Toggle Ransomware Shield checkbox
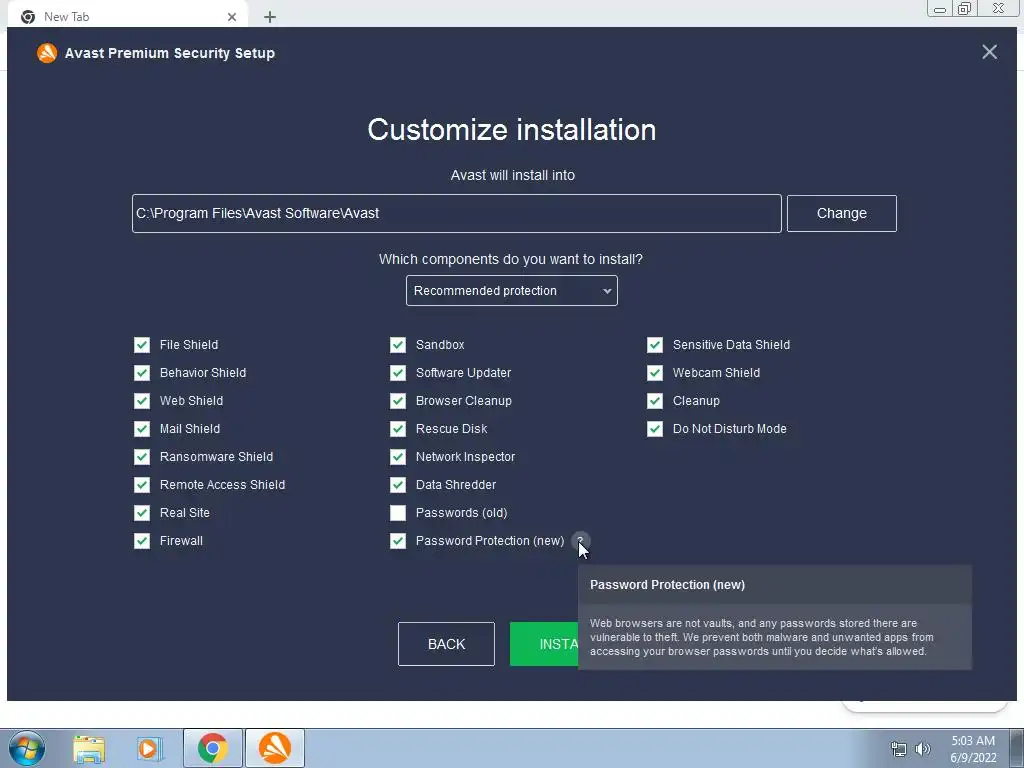This screenshot has width=1024, height=768. pyautogui.click(x=142, y=457)
